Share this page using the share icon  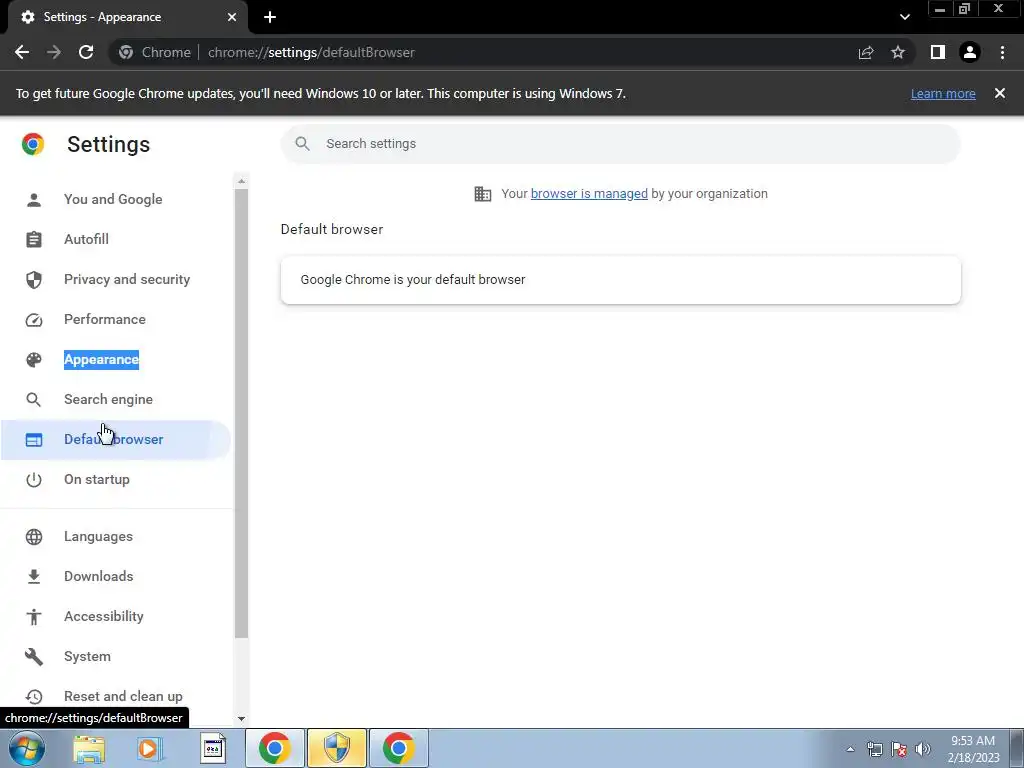tap(866, 52)
